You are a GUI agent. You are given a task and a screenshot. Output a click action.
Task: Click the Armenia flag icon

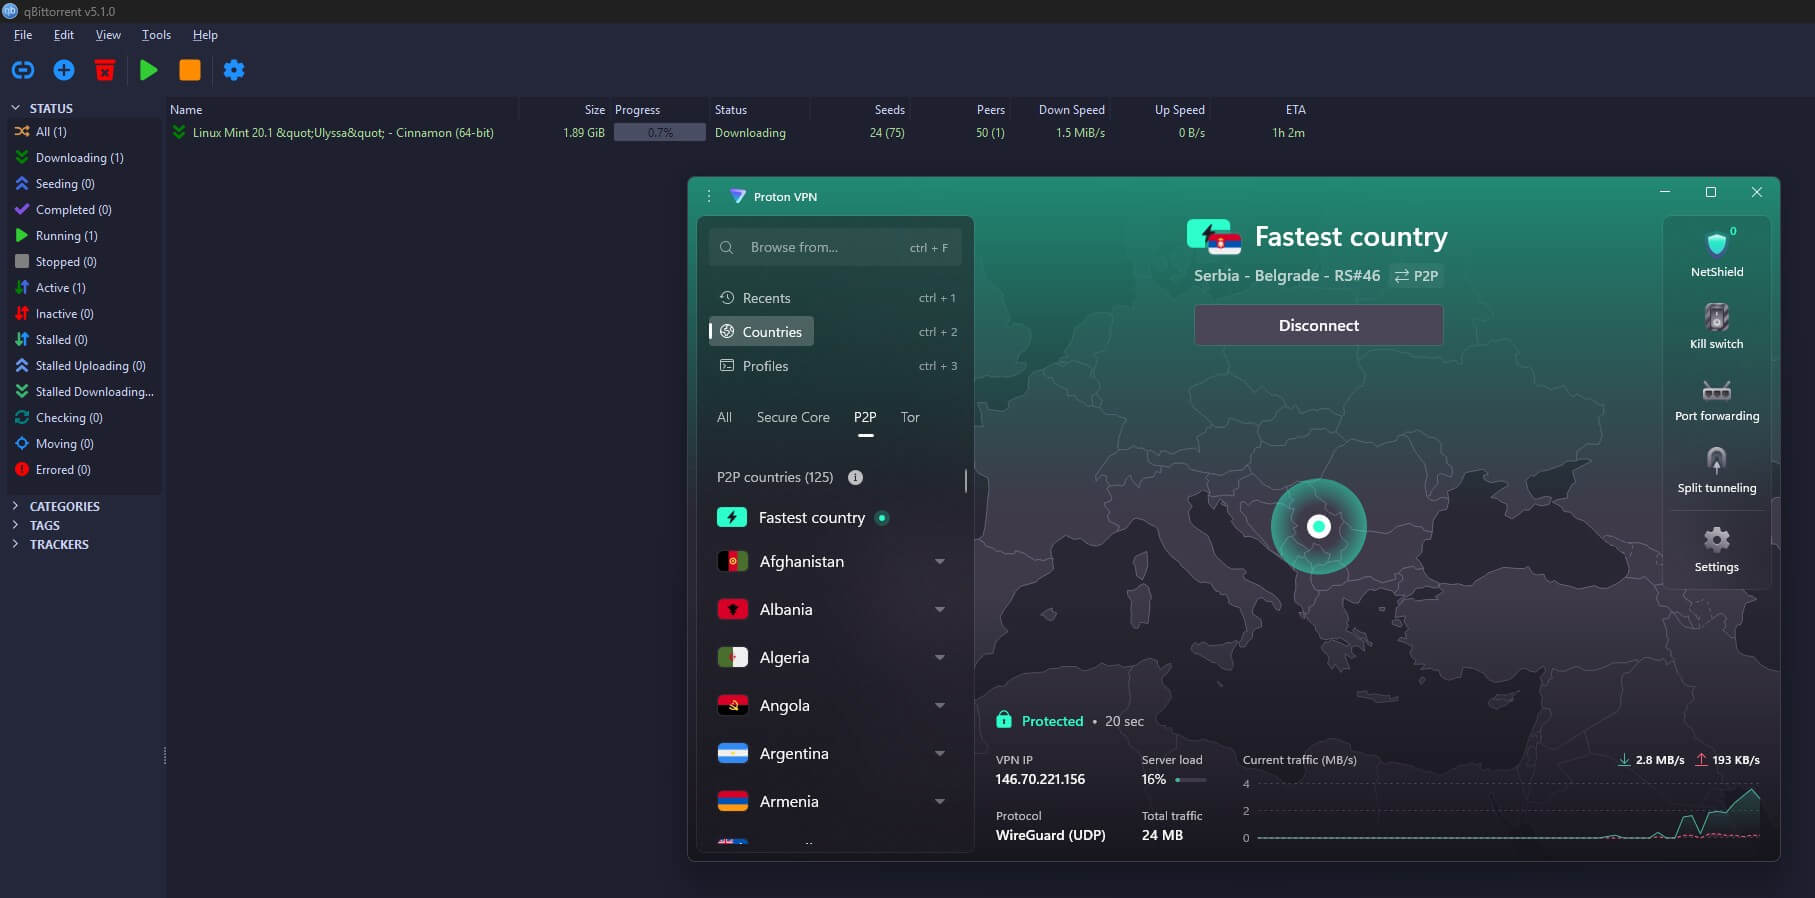(x=733, y=801)
